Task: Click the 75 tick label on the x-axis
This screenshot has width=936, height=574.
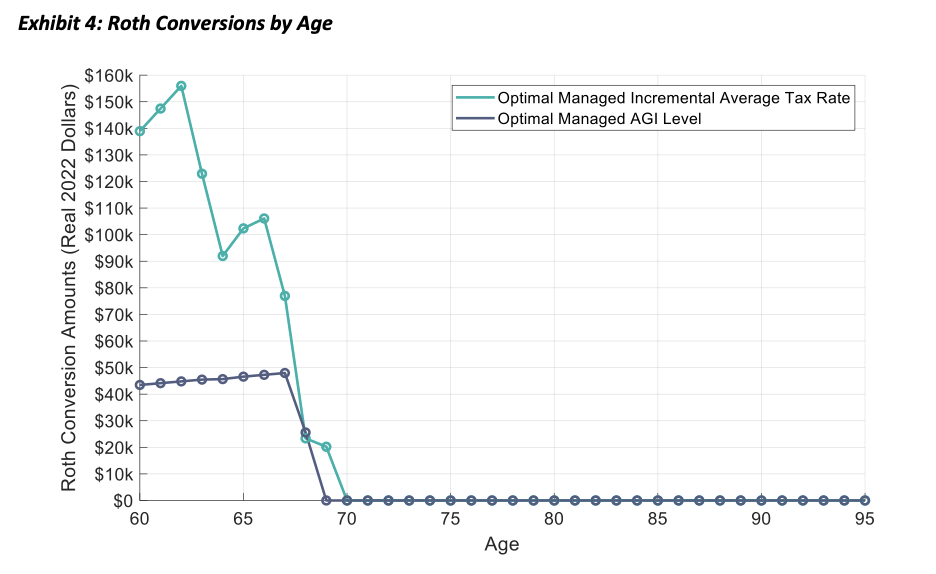Action: (x=450, y=520)
